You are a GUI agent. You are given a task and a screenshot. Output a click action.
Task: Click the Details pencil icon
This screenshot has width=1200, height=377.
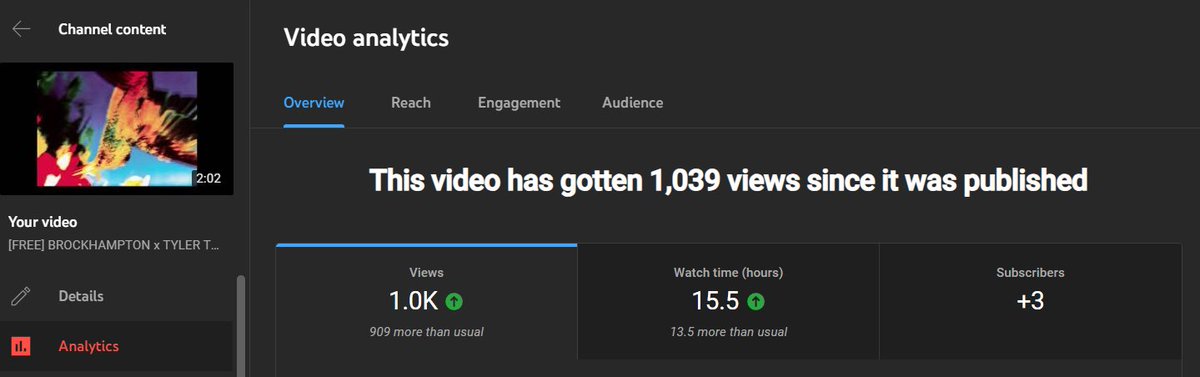[21, 297]
